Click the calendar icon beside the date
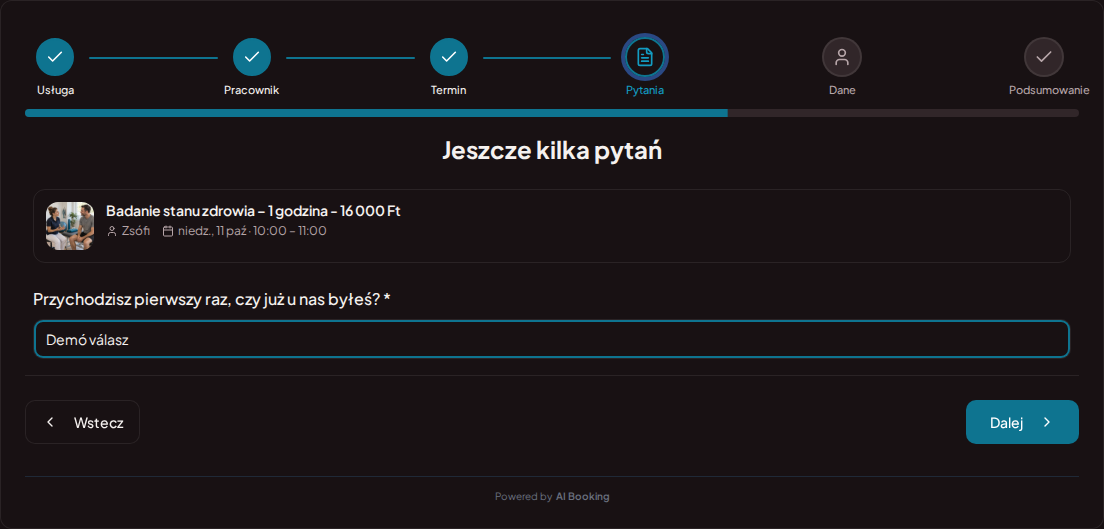 tap(168, 231)
